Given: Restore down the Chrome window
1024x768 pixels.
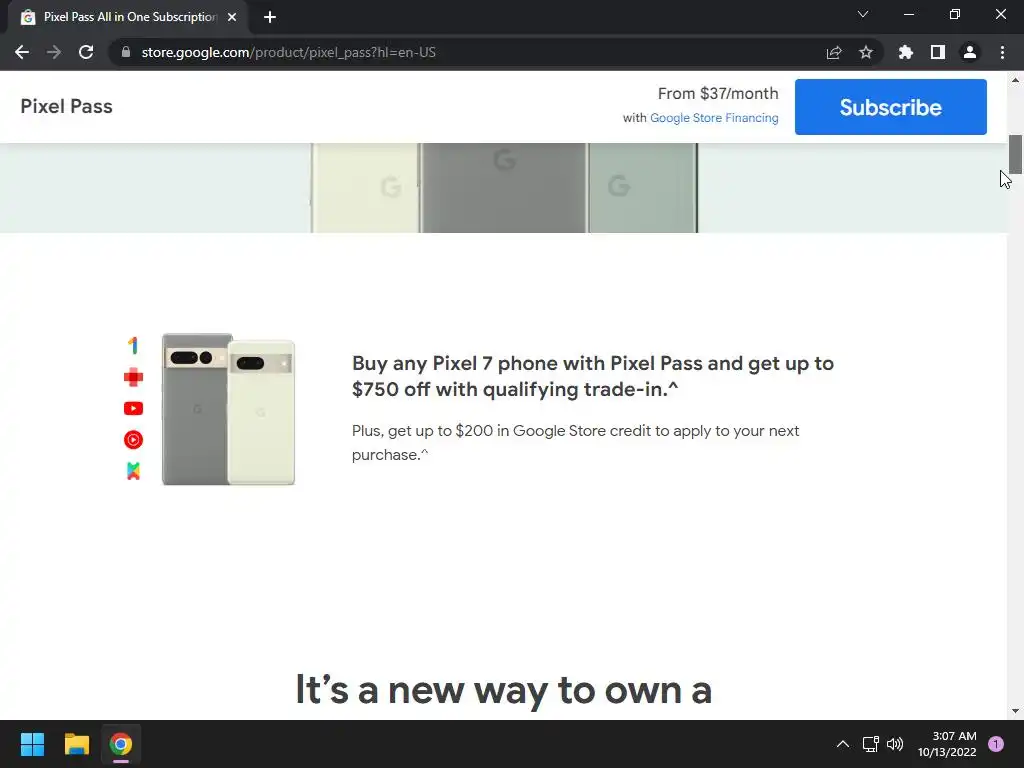Looking at the screenshot, I should pyautogui.click(x=955, y=14).
